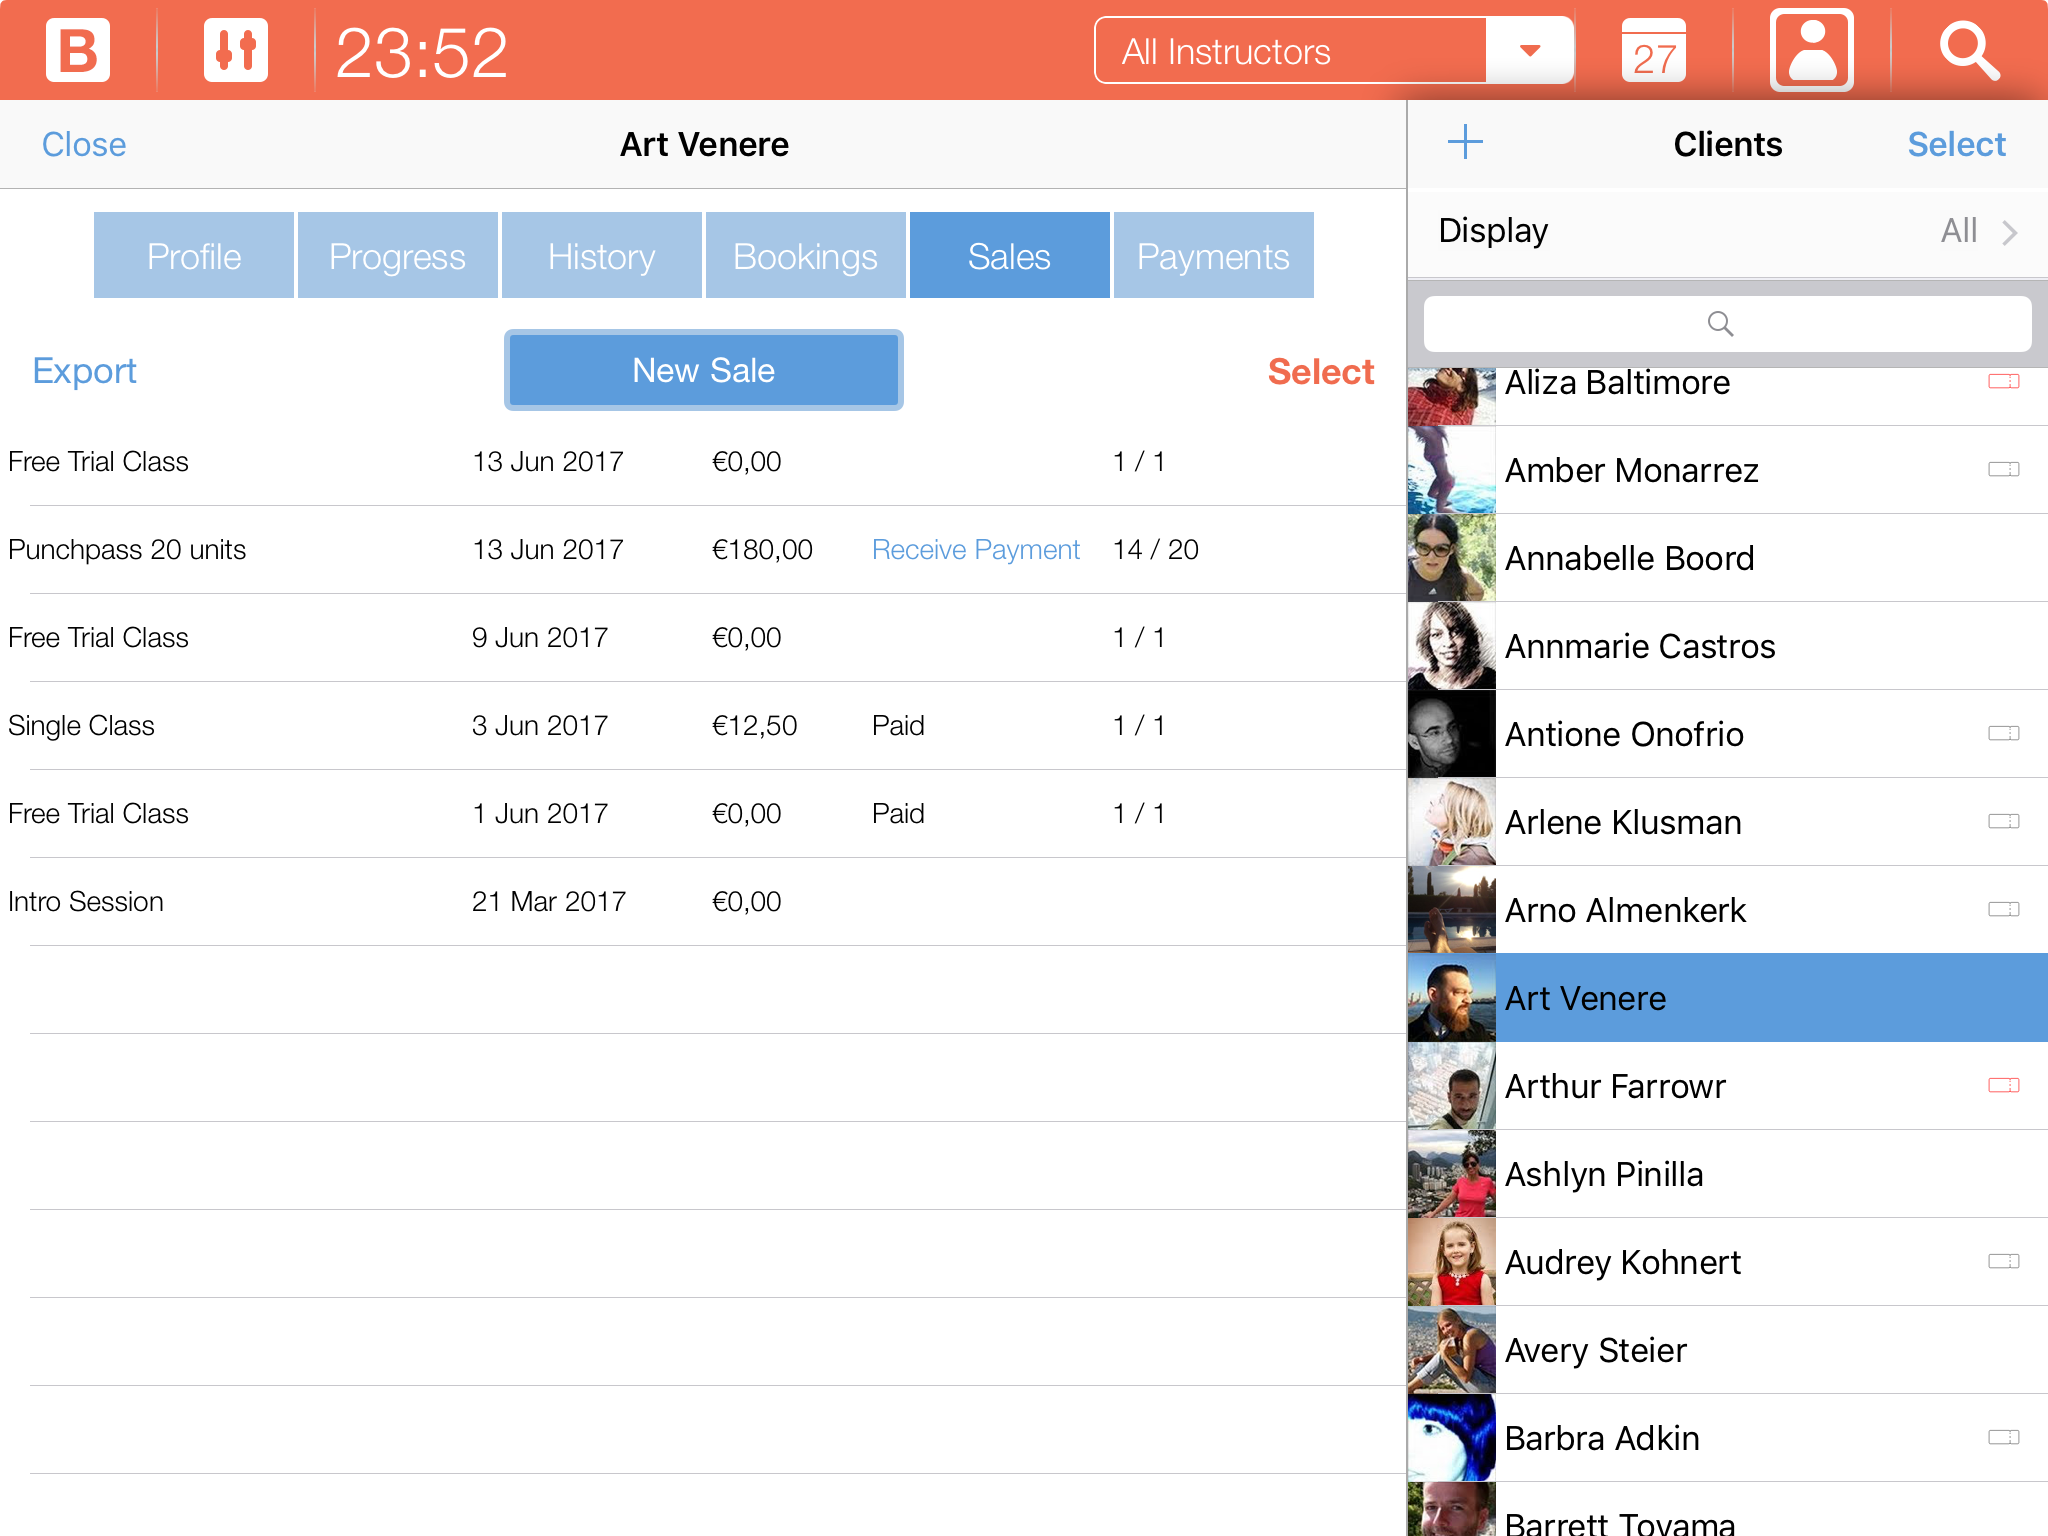Add a new client with the plus icon
This screenshot has width=2048, height=1536.
click(x=1465, y=142)
